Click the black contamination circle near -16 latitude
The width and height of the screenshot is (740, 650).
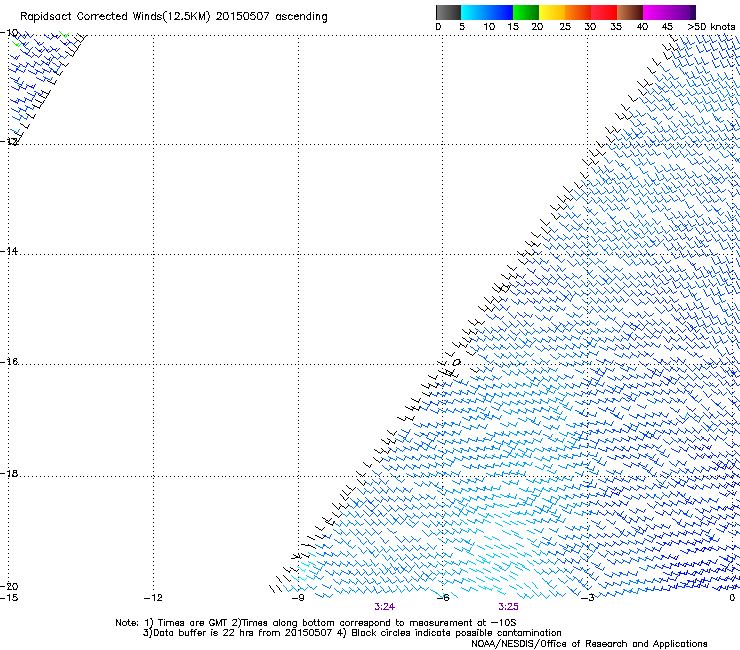point(456,363)
